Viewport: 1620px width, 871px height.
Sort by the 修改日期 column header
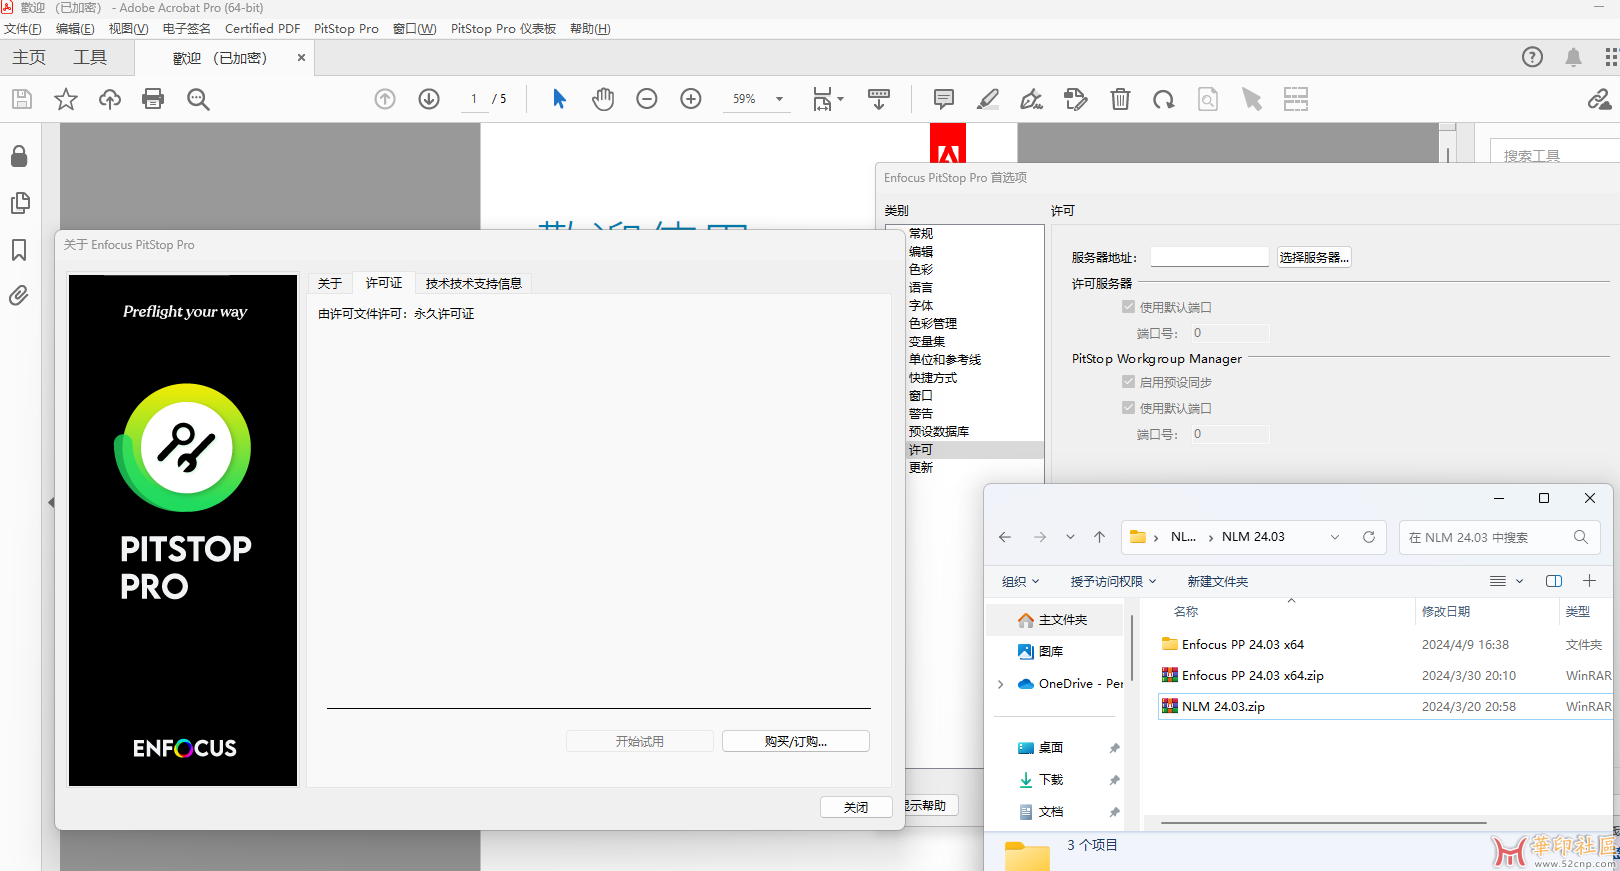(x=1446, y=611)
